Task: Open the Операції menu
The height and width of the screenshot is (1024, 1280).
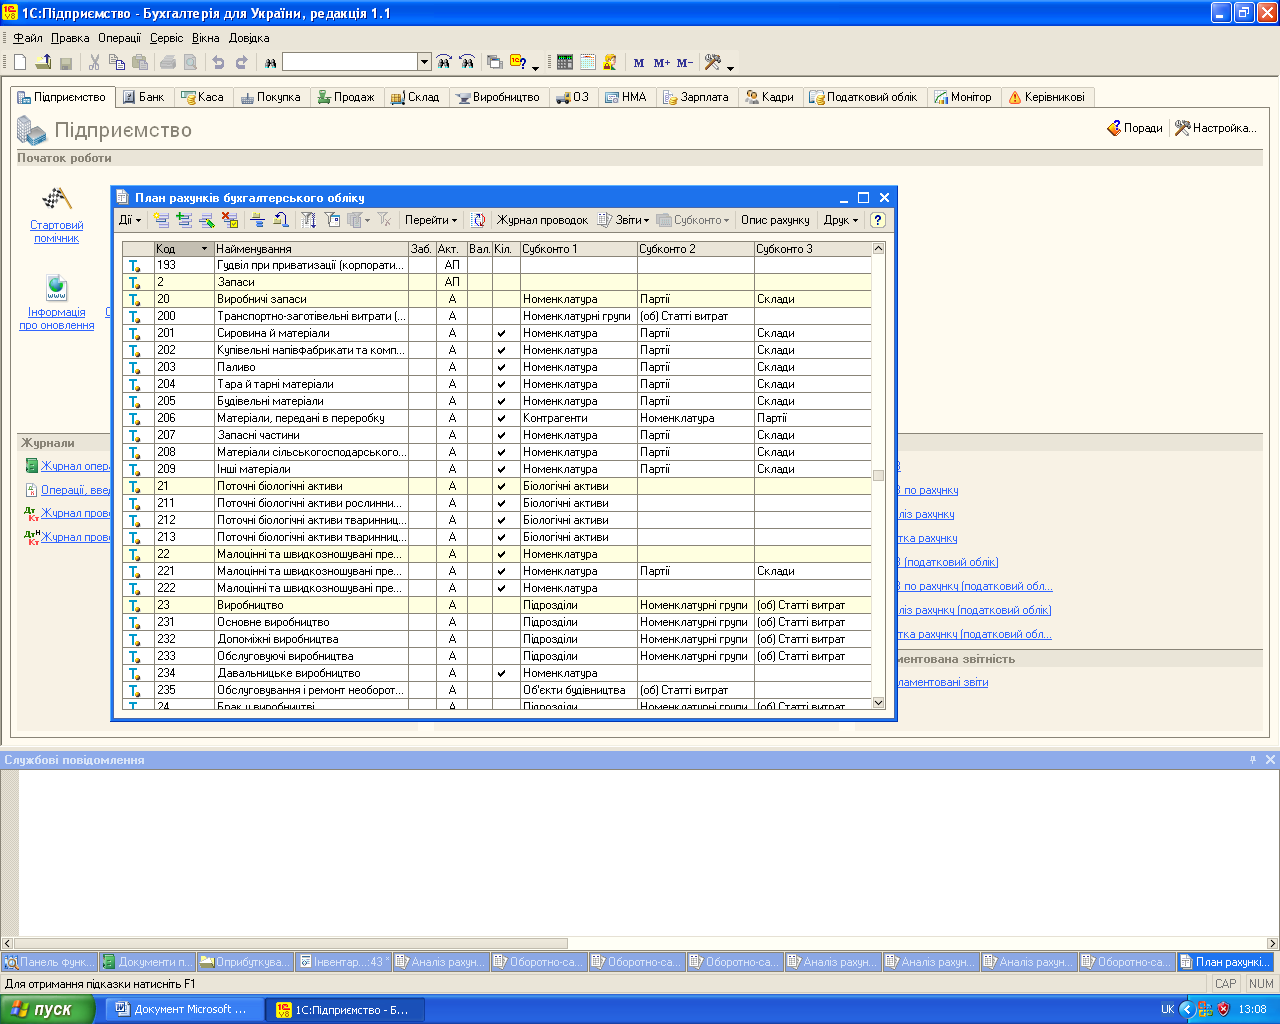Action: click(x=120, y=38)
